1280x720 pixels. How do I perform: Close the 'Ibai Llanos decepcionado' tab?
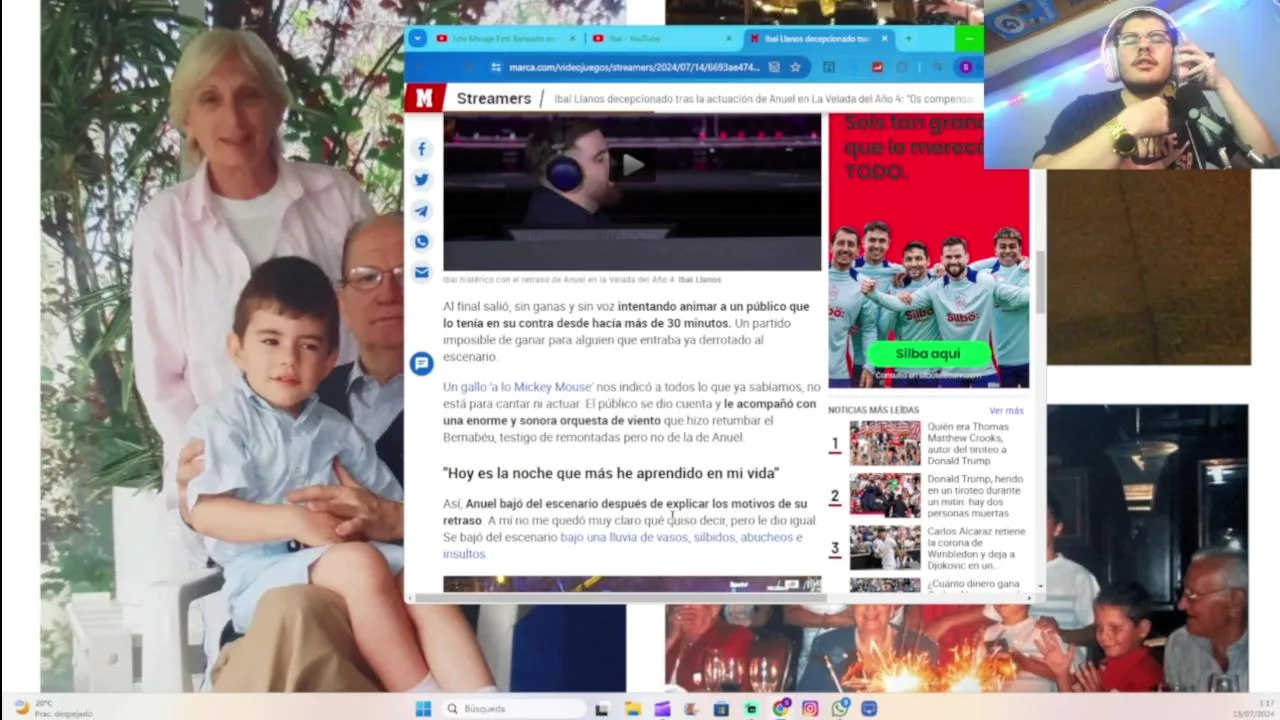886,38
